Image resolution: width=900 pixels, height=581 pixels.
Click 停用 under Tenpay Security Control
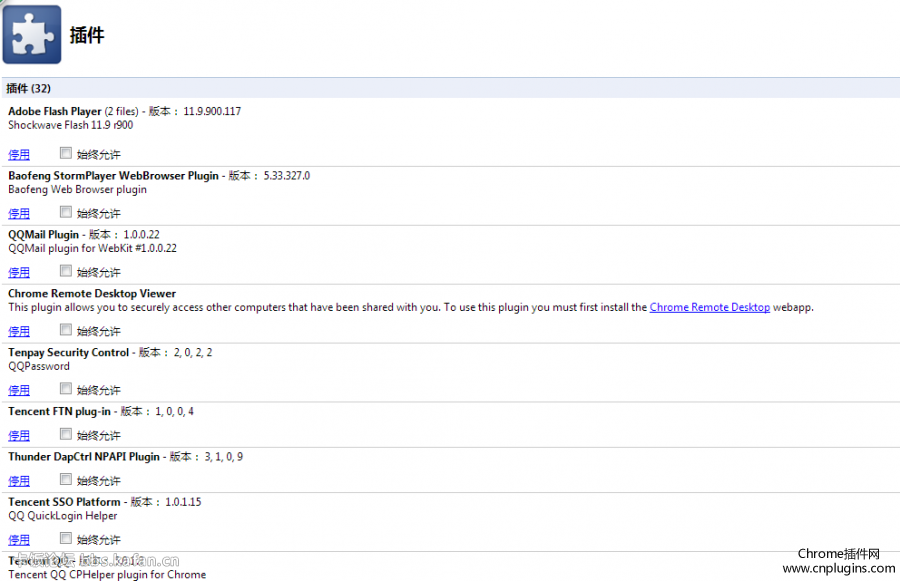pyautogui.click(x=19, y=390)
